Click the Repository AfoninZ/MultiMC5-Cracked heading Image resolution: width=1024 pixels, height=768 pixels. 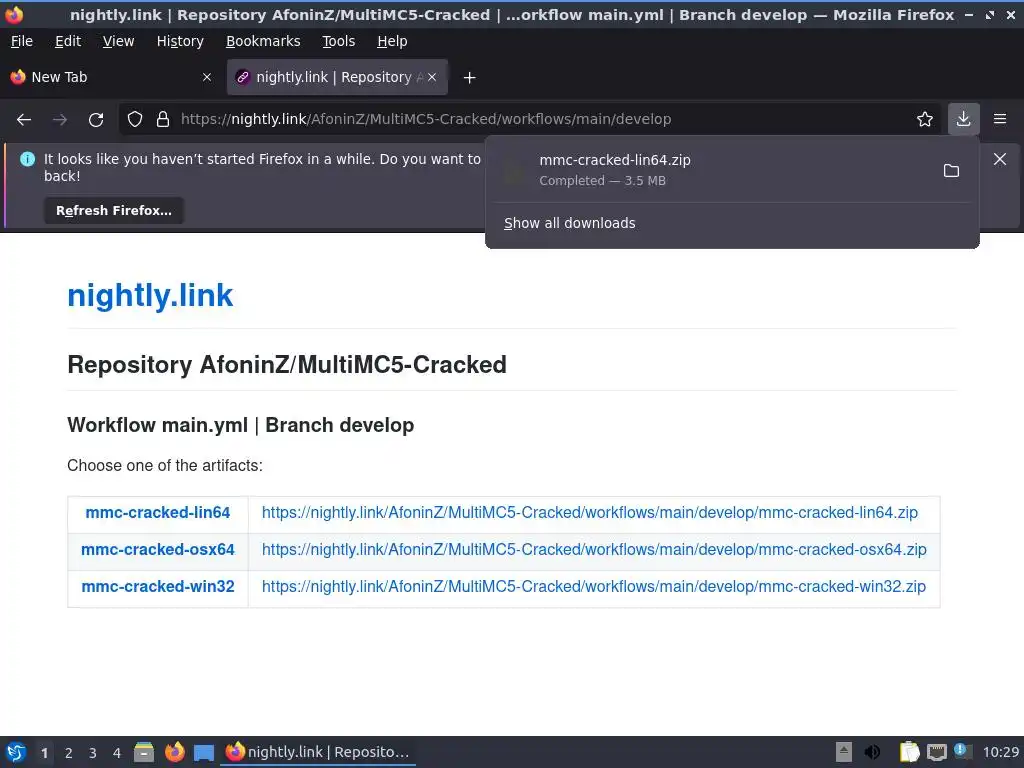pyautogui.click(x=287, y=364)
